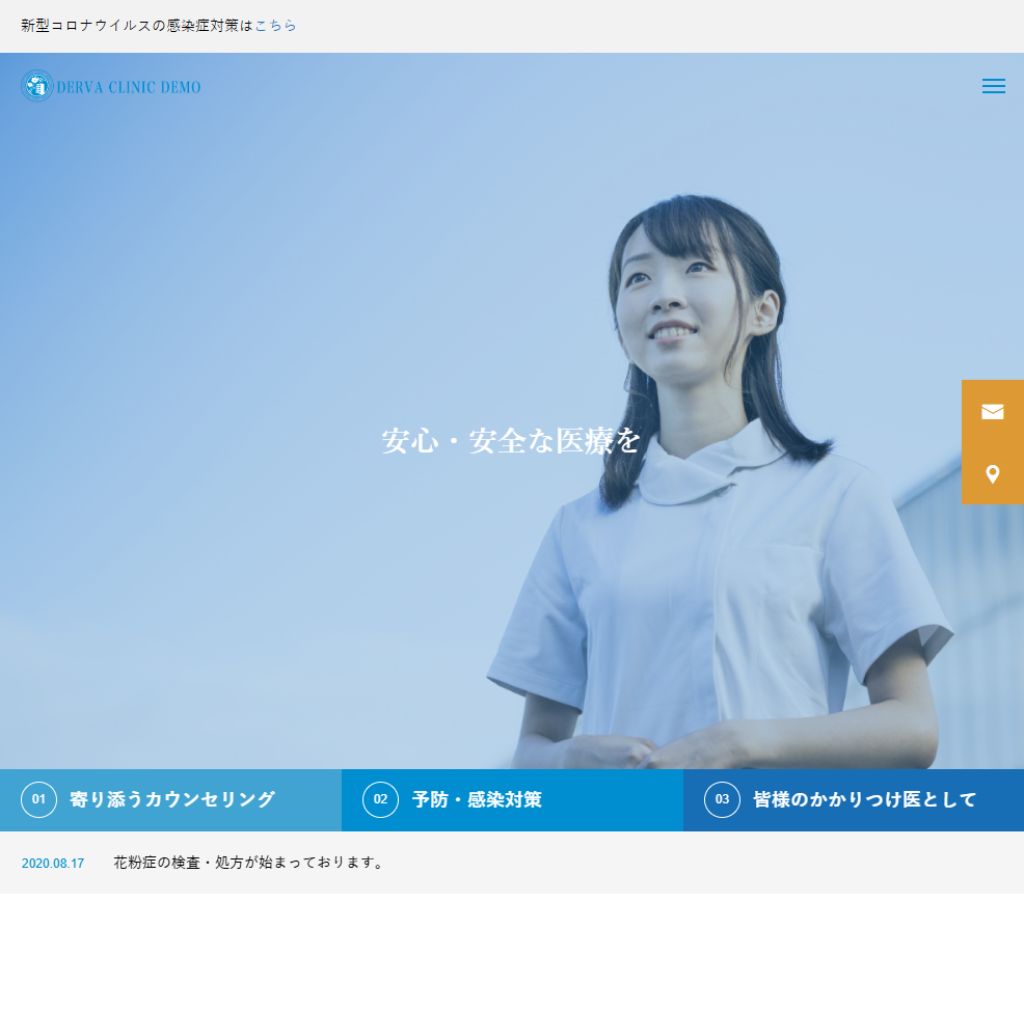Open the 2020.08.17 news entry

(x=51, y=861)
